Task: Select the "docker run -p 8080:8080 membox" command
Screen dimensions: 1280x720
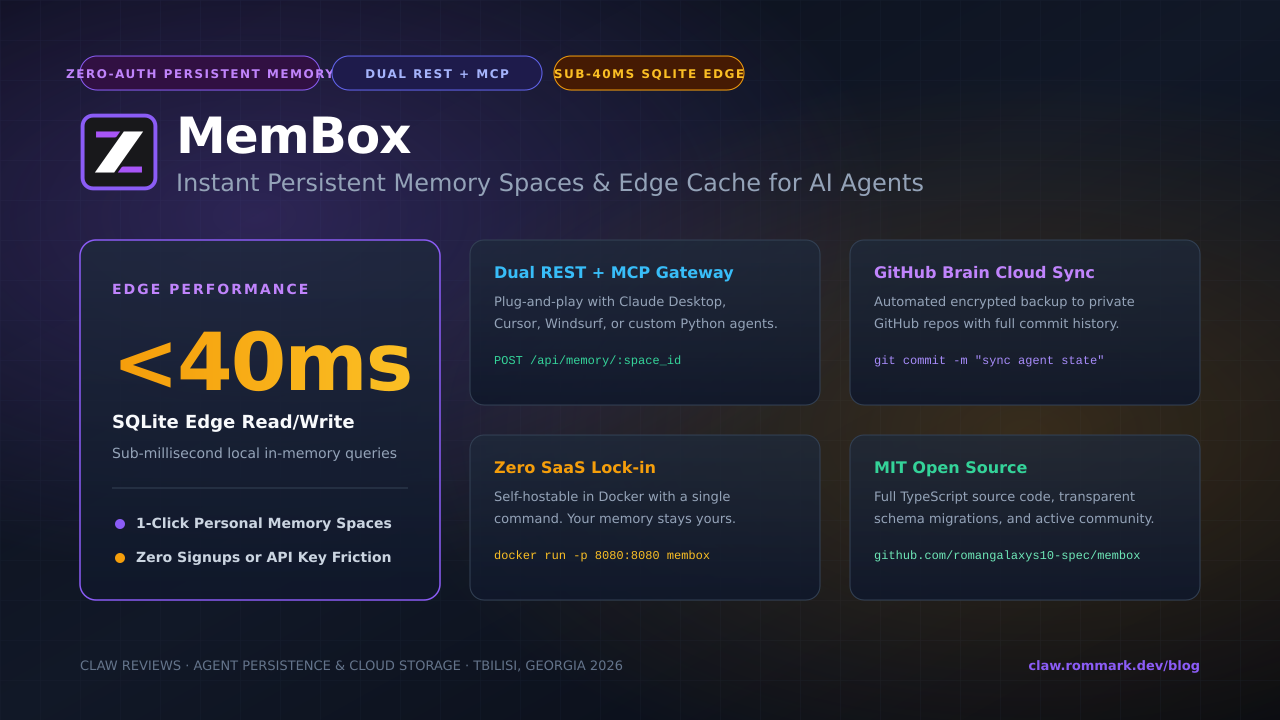Action: click(602, 555)
